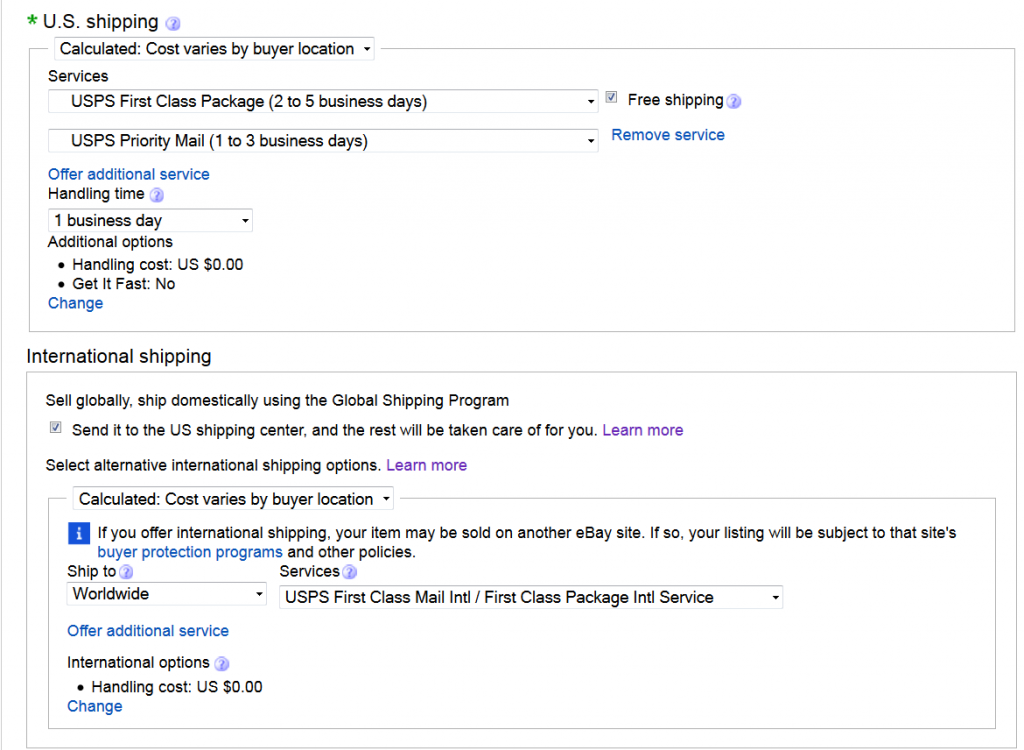Click the U.S. shipping heading text
The image size is (1024, 750).
[x=101, y=22]
